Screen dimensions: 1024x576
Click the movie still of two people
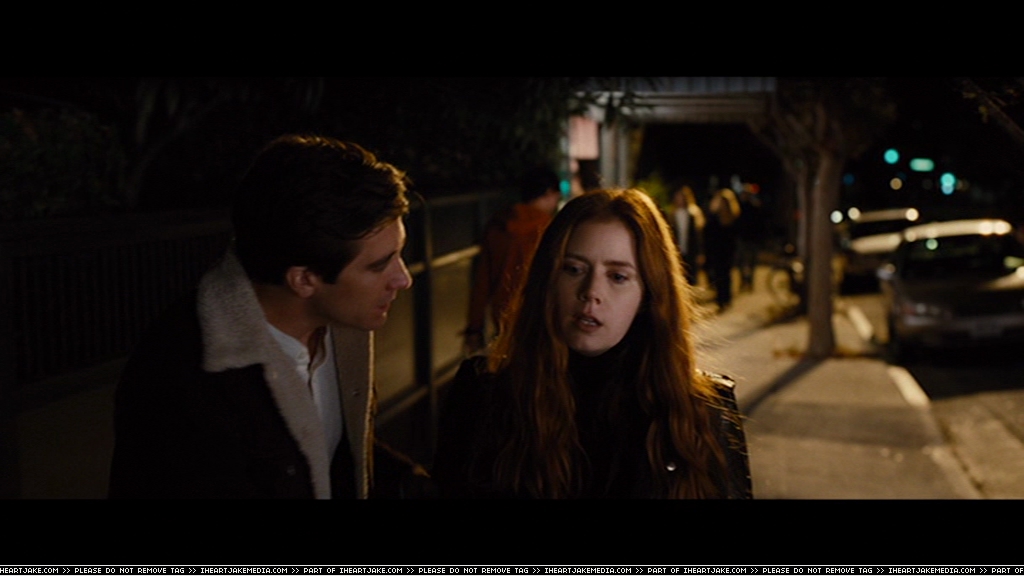tap(512, 288)
